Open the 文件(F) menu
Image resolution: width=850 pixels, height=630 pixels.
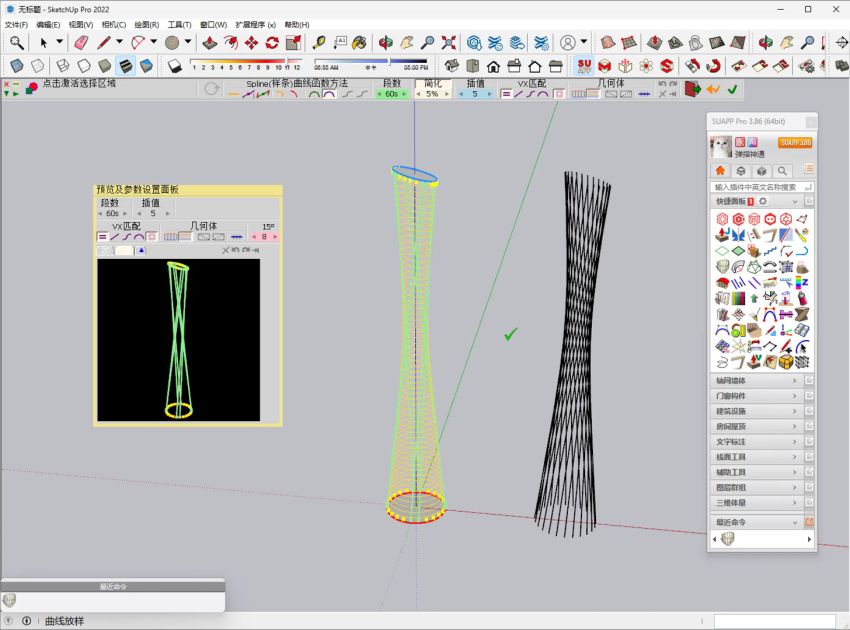tap(16, 25)
